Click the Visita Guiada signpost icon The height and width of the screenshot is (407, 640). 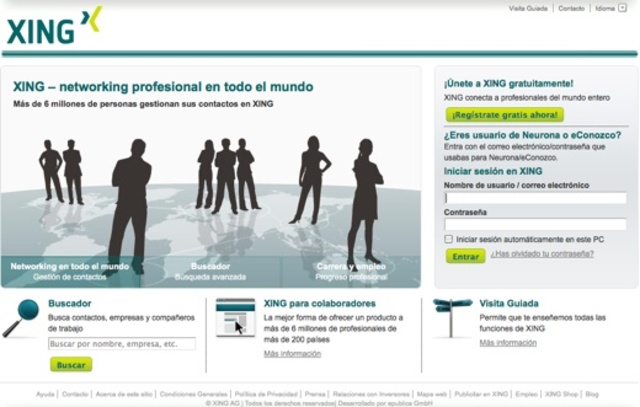(x=452, y=318)
